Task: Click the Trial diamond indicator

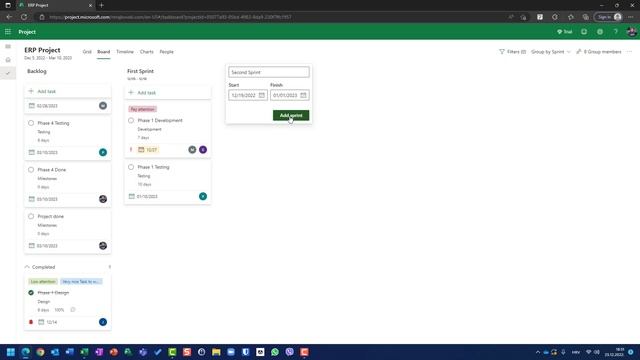Action: (564, 32)
